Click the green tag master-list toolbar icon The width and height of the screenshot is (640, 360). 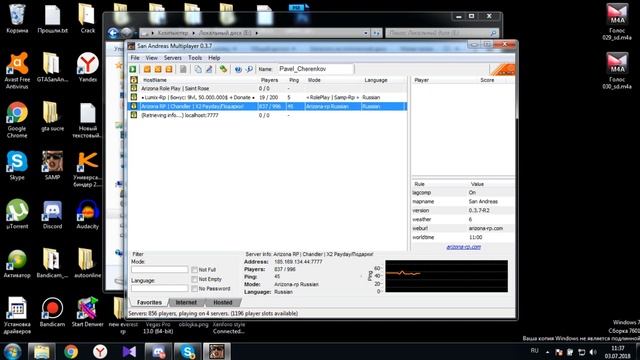click(x=223, y=69)
